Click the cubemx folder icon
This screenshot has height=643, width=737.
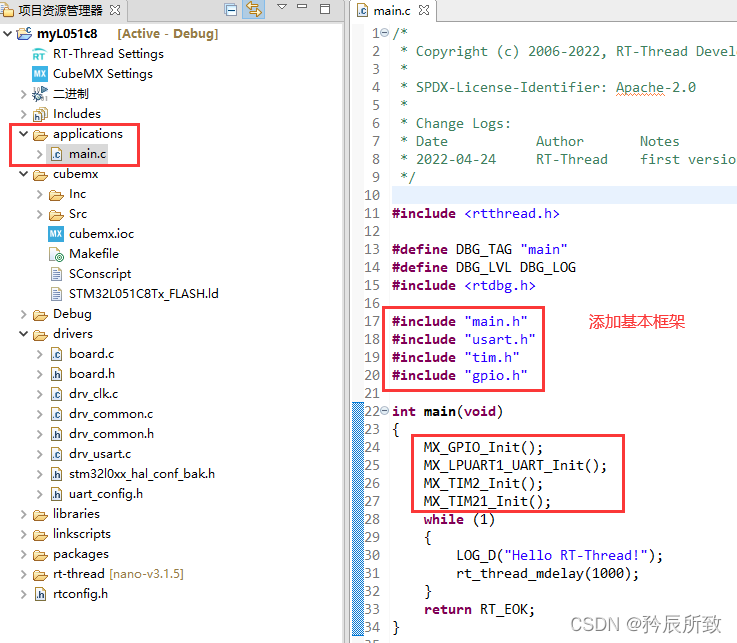coord(40,175)
